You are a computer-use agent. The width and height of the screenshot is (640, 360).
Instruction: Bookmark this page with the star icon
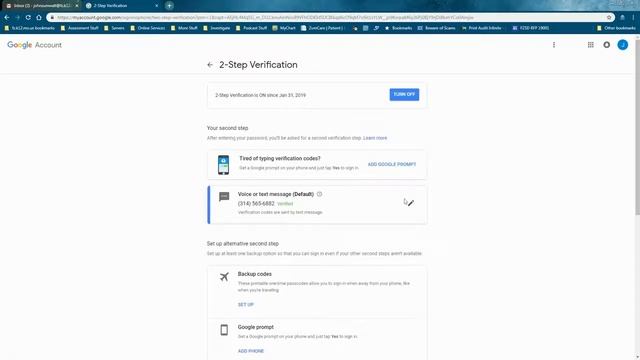(609, 18)
